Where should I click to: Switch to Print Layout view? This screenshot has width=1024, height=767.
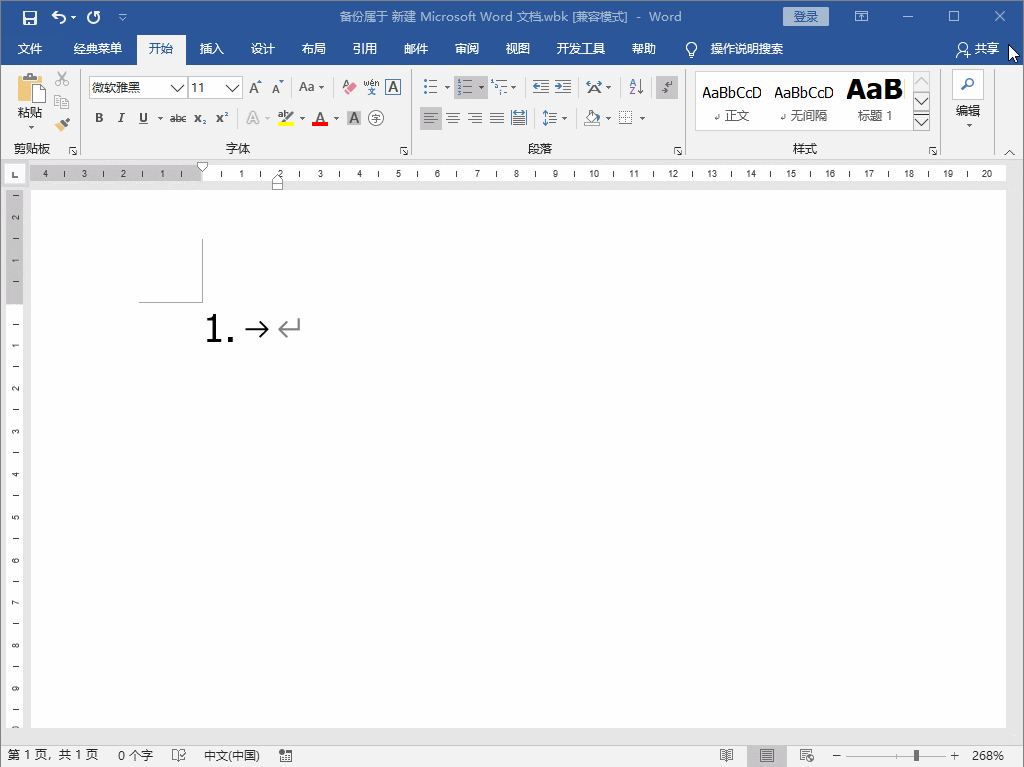pos(767,756)
